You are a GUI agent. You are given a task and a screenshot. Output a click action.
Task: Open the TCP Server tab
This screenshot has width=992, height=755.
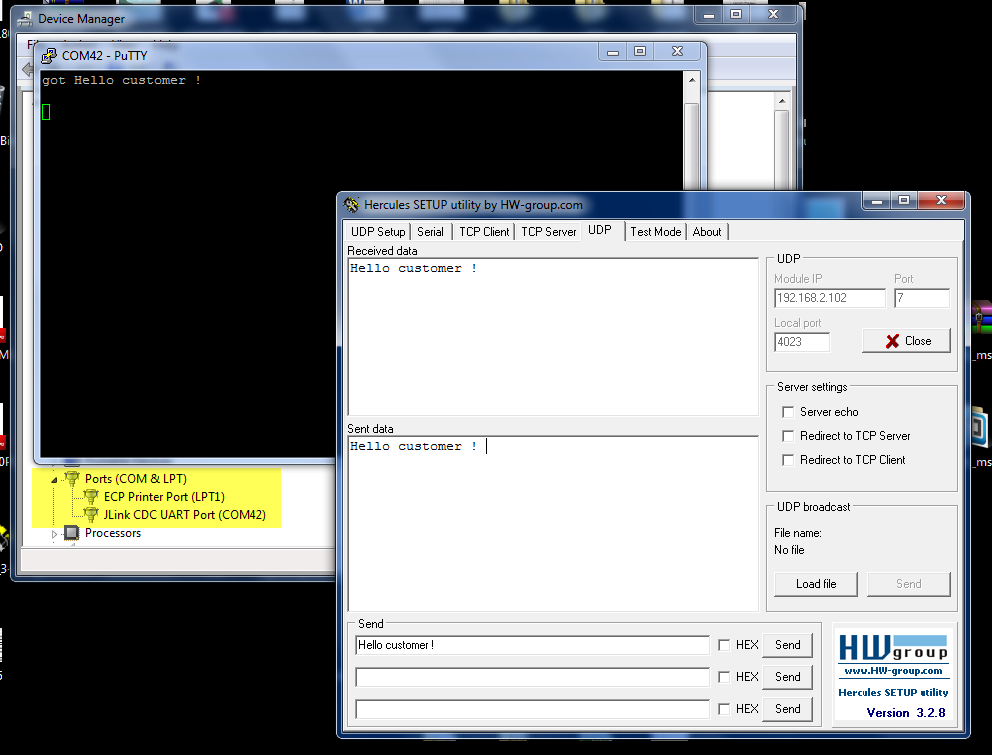tap(549, 232)
